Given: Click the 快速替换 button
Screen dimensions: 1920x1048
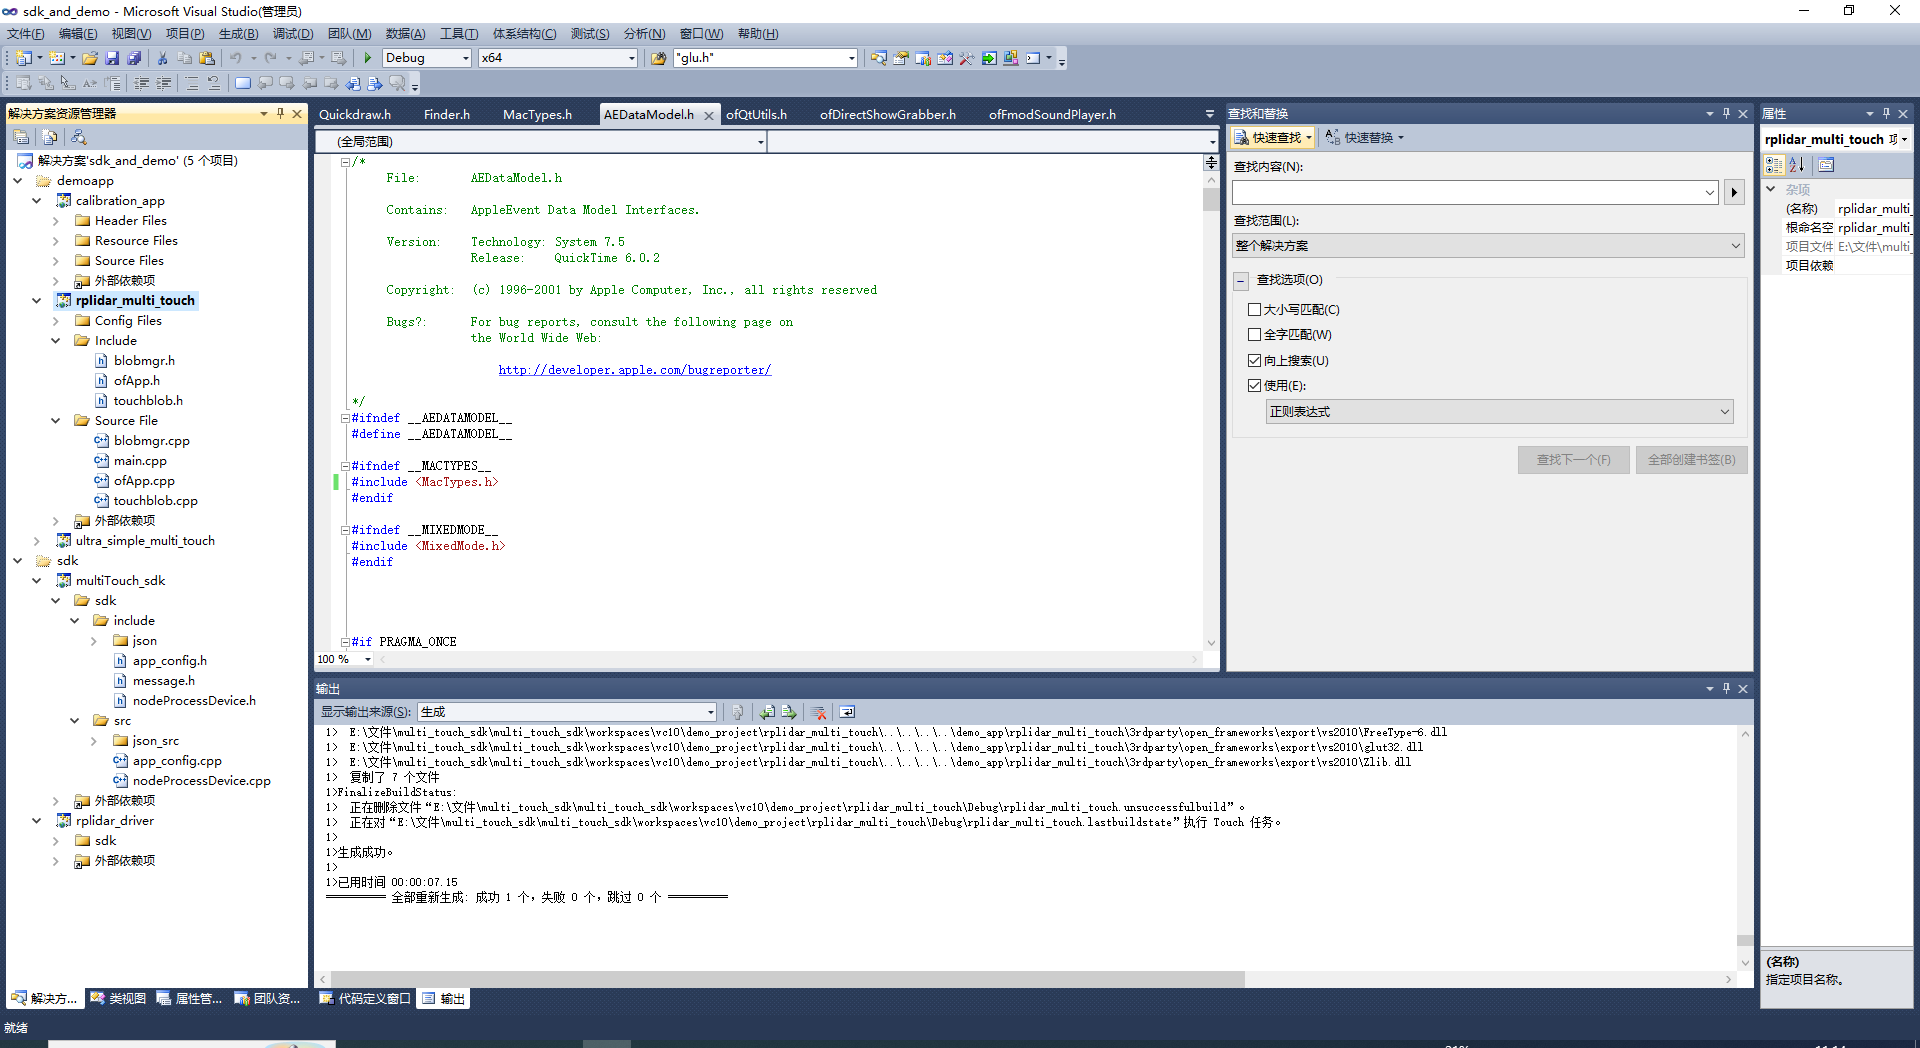Looking at the screenshot, I should 1364,138.
